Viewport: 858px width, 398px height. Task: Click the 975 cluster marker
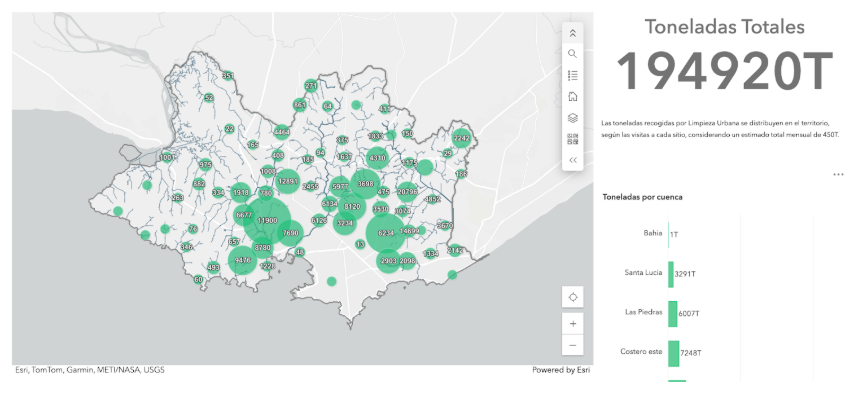click(x=205, y=165)
